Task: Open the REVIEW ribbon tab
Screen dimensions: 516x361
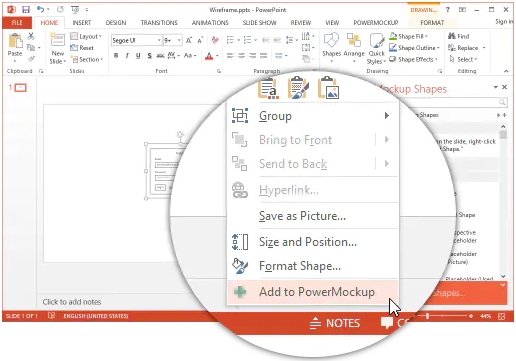Action: [301, 23]
